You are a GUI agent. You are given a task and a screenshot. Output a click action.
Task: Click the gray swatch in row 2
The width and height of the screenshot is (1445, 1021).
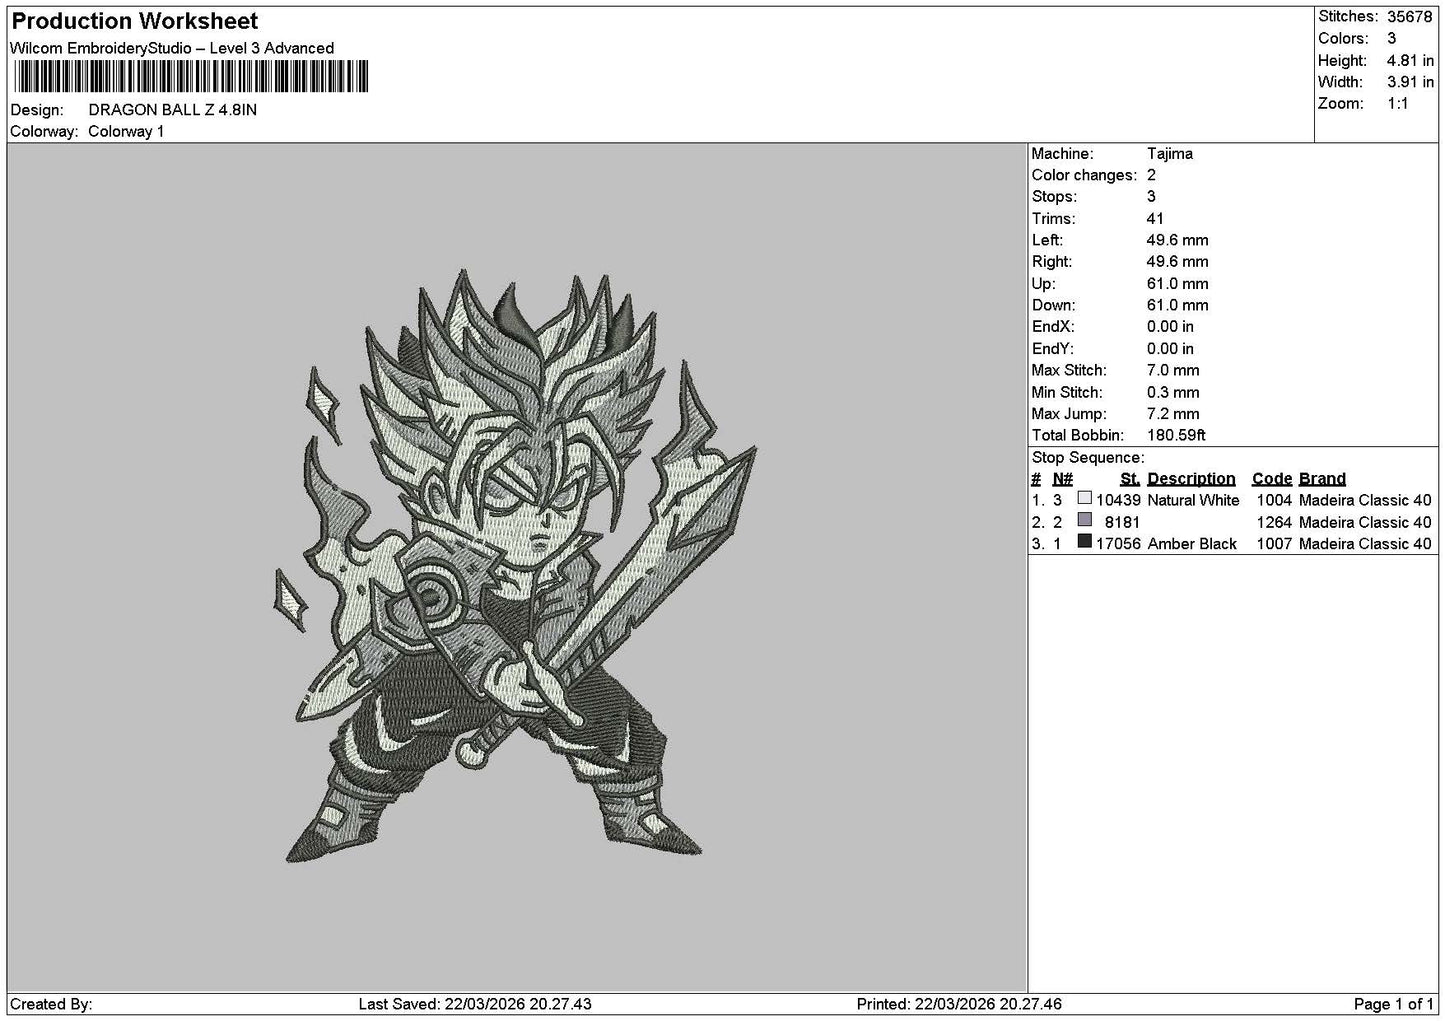pyautogui.click(x=1085, y=520)
